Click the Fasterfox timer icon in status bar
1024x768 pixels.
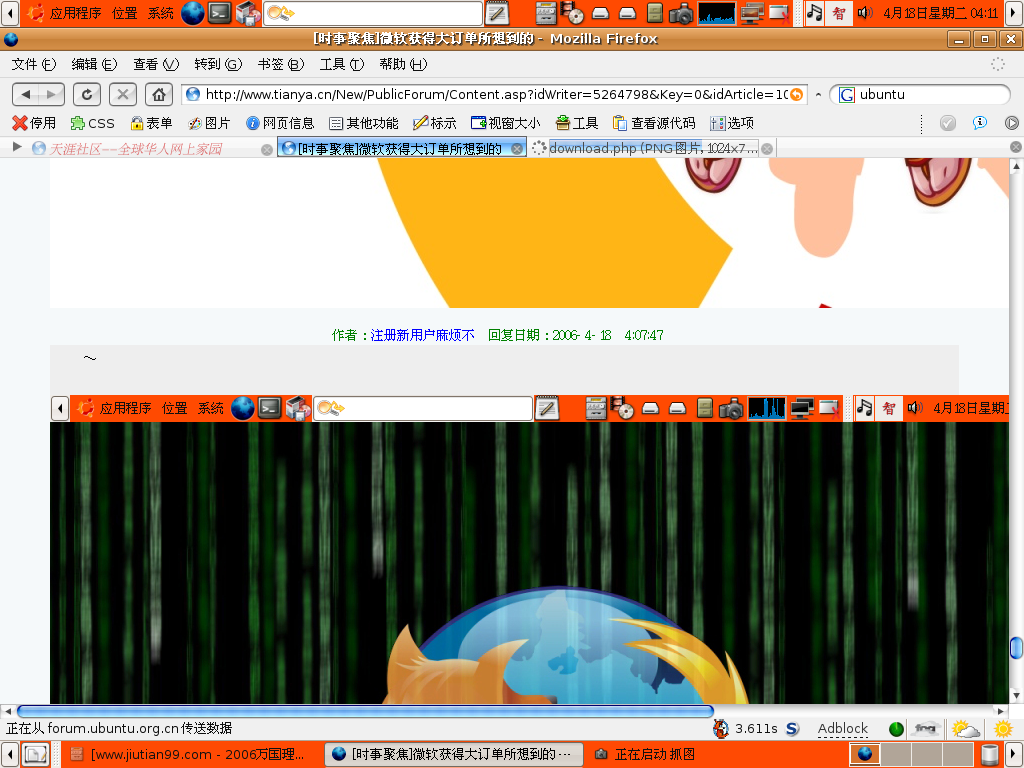coord(721,729)
